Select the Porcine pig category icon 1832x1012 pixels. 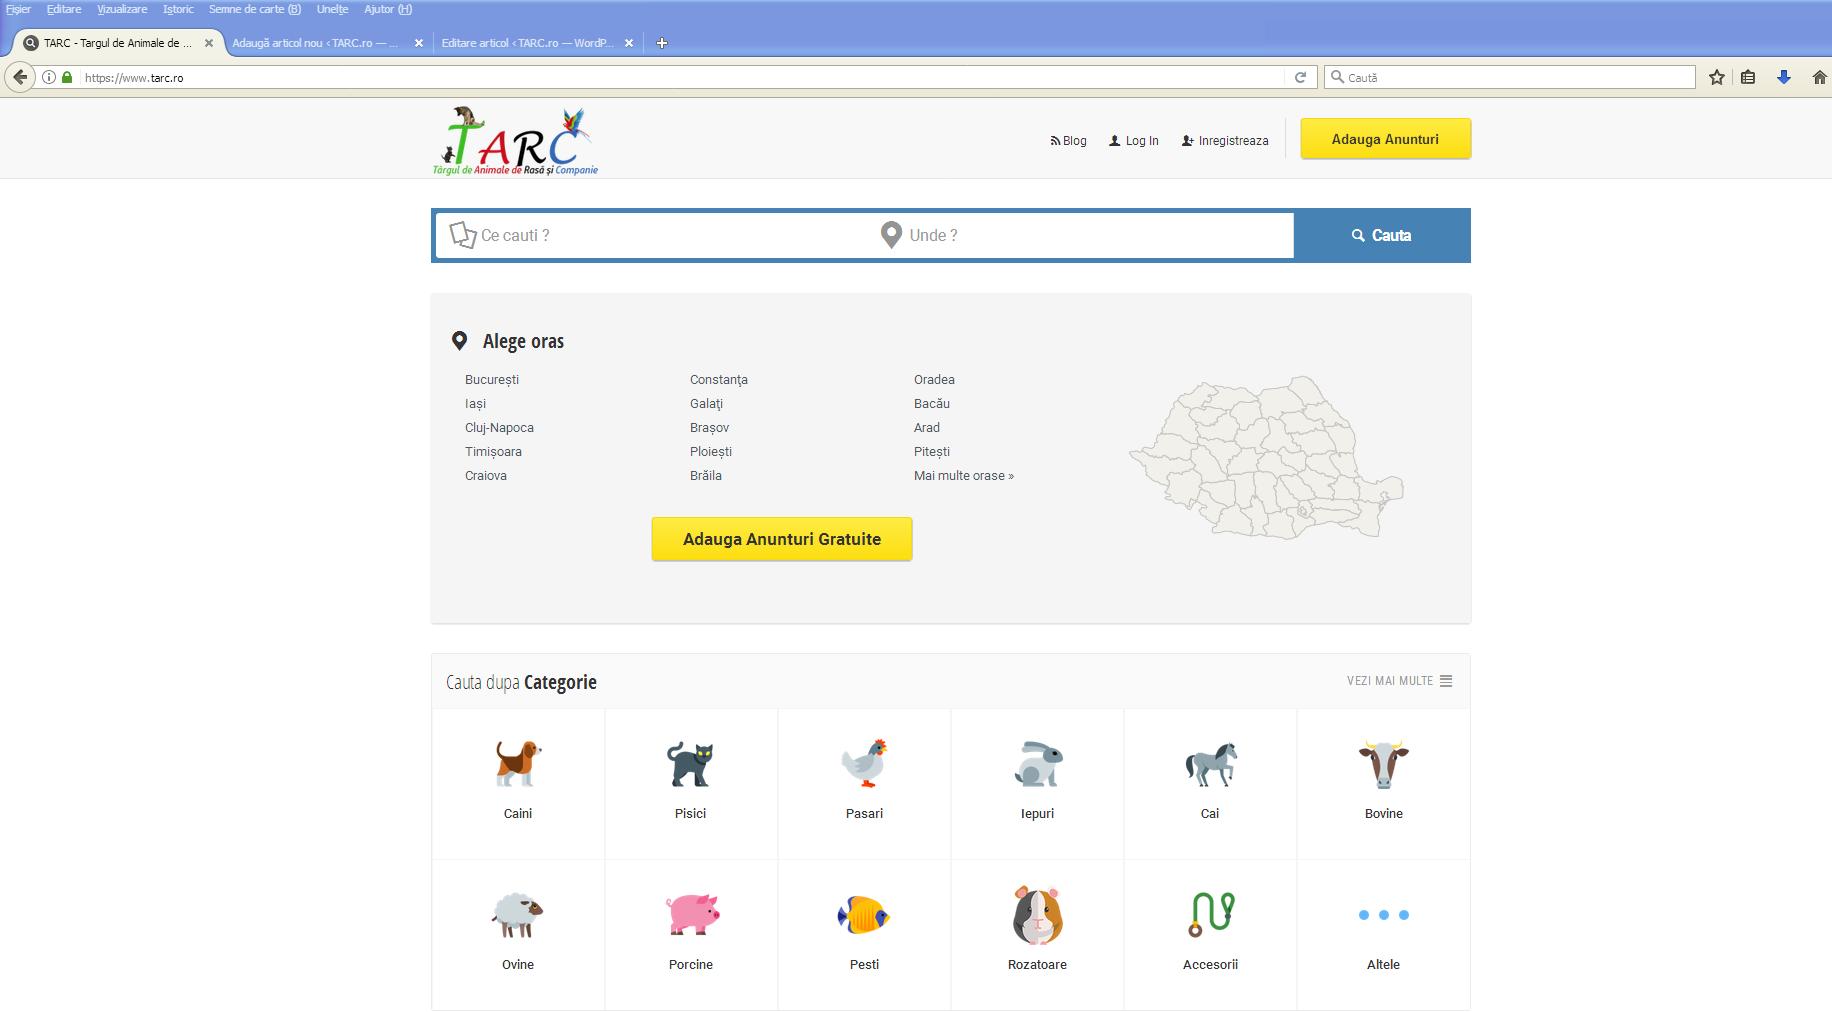[691, 914]
